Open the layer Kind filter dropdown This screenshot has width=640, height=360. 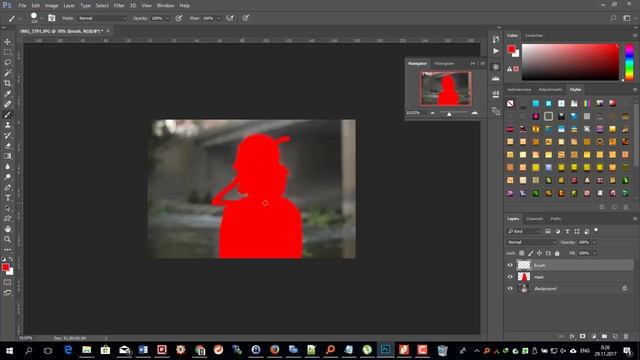[x=524, y=231]
